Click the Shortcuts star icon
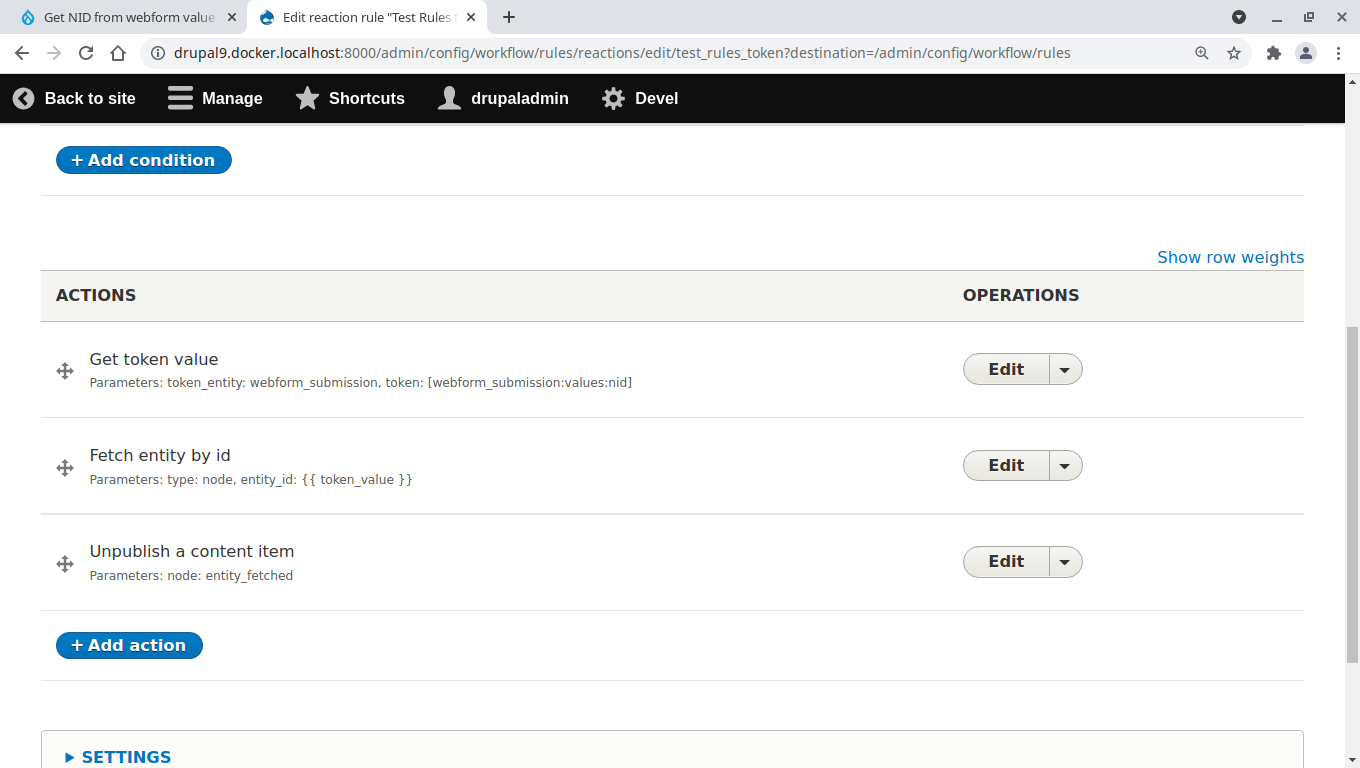Viewport: 1360px width, 768px height. point(306,98)
